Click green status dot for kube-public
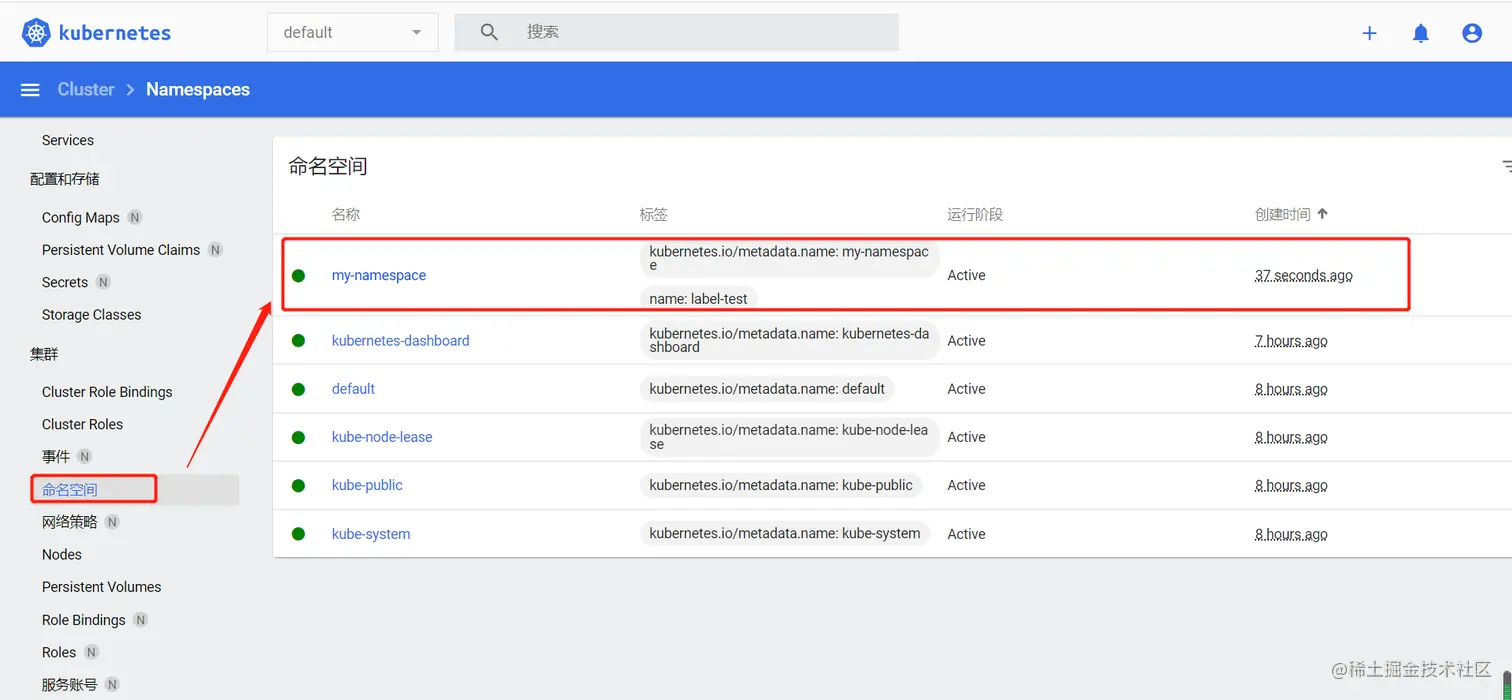 pyautogui.click(x=298, y=485)
